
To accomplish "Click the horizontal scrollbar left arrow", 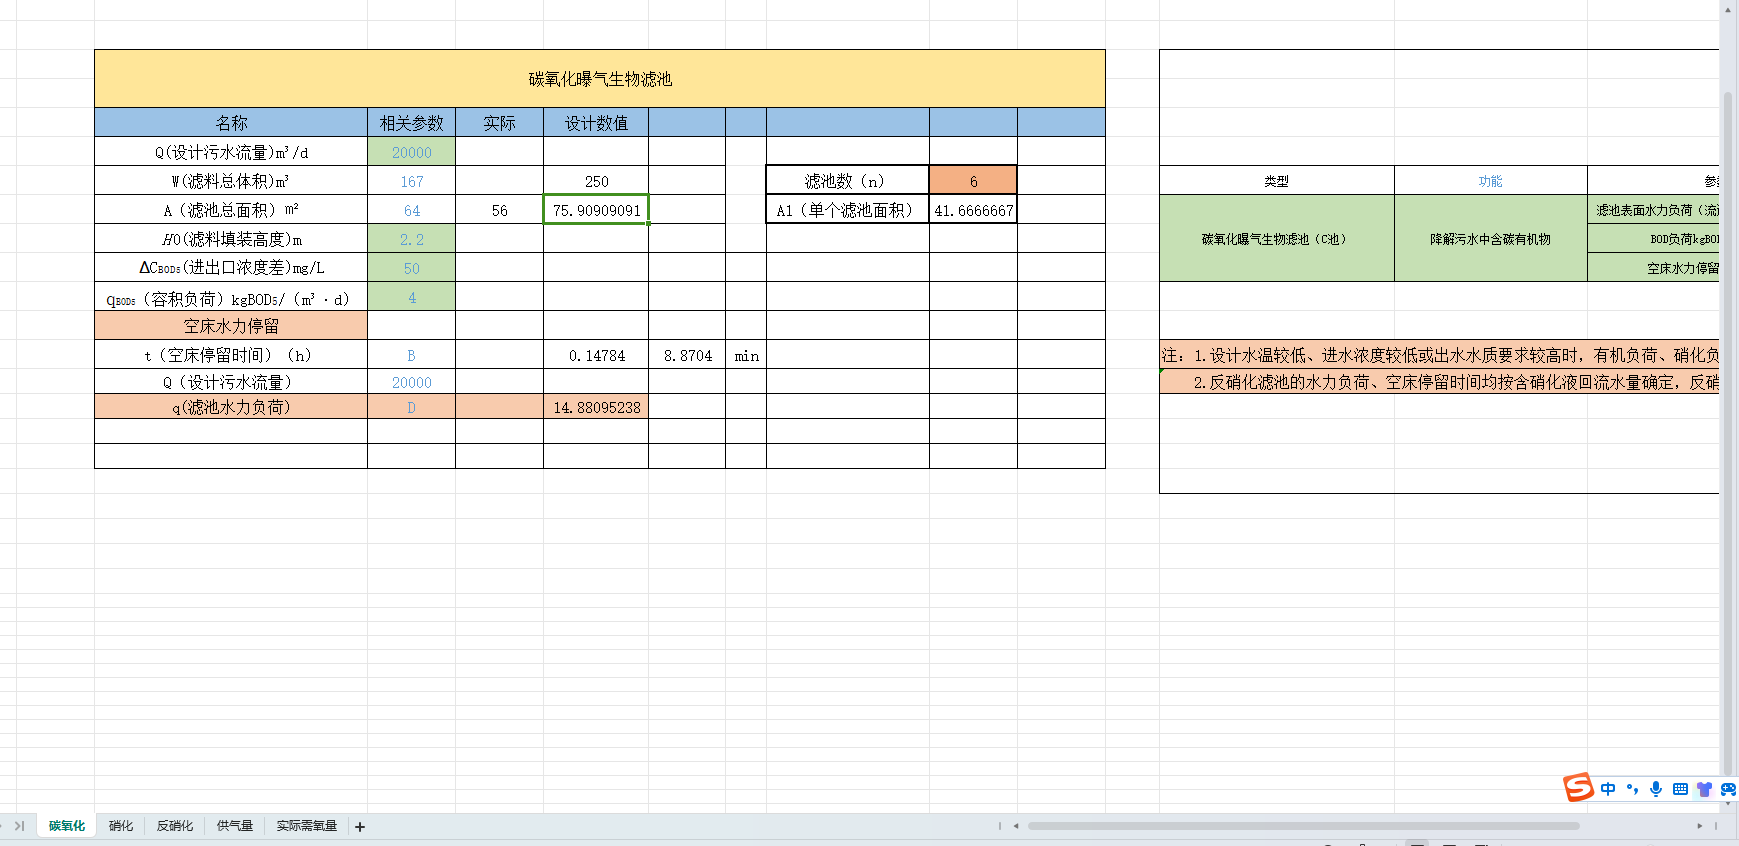I will (x=1016, y=826).
